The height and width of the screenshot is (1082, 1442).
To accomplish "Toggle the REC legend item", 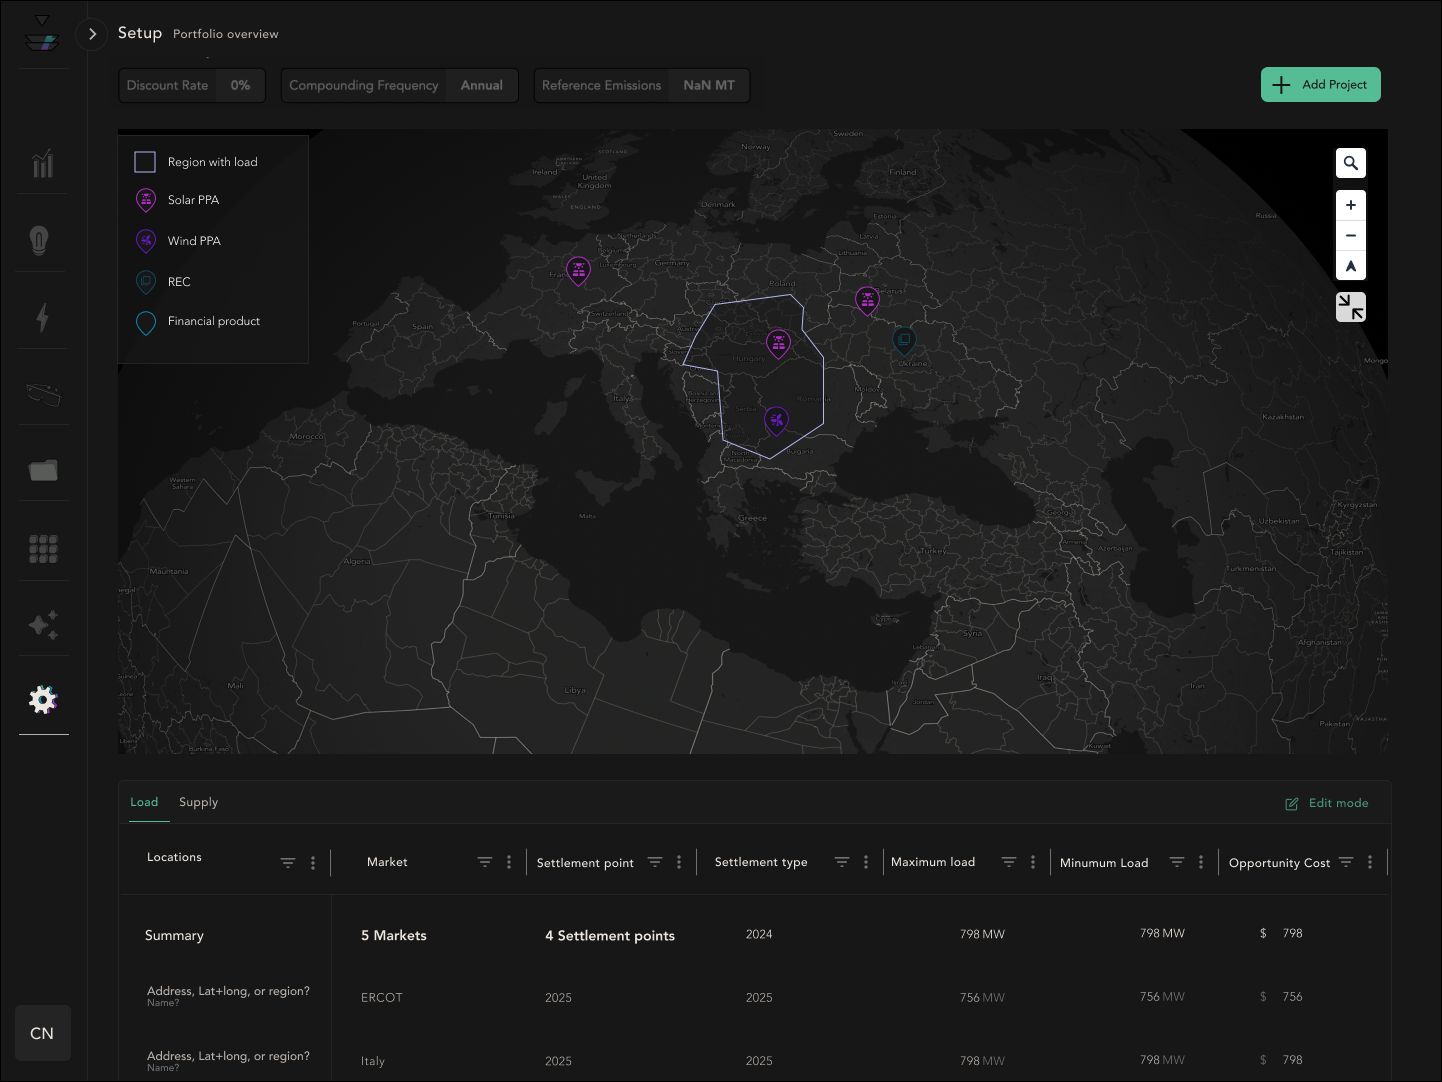I will (x=163, y=282).
